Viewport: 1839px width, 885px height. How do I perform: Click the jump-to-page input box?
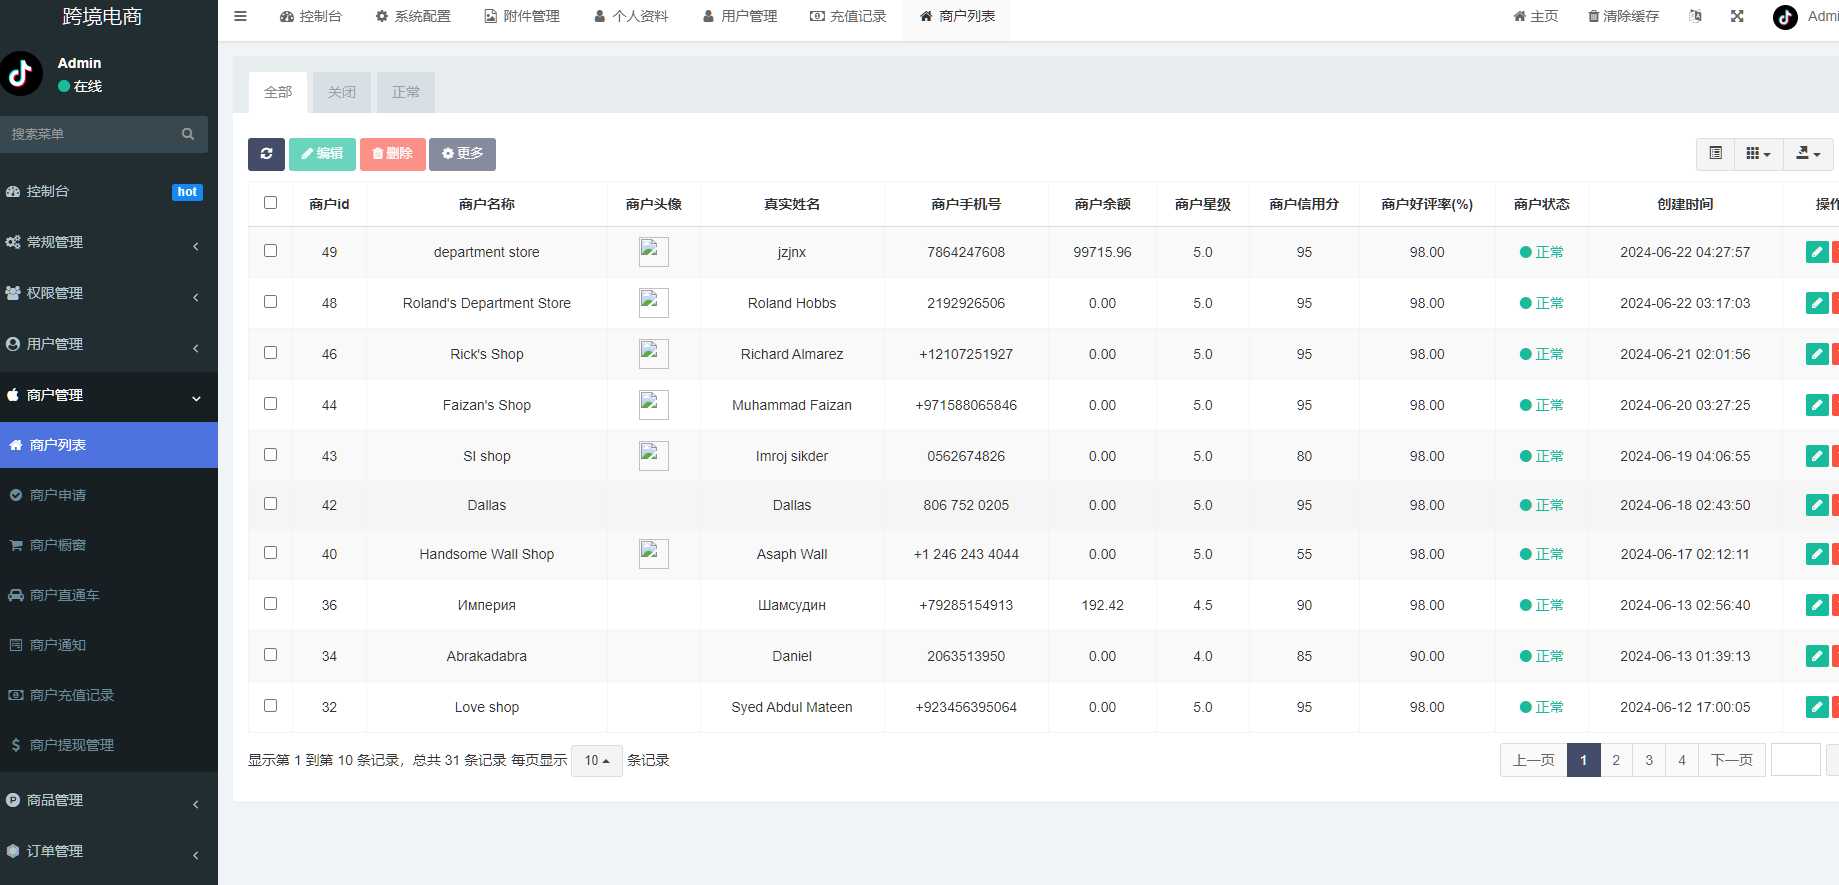1796,760
